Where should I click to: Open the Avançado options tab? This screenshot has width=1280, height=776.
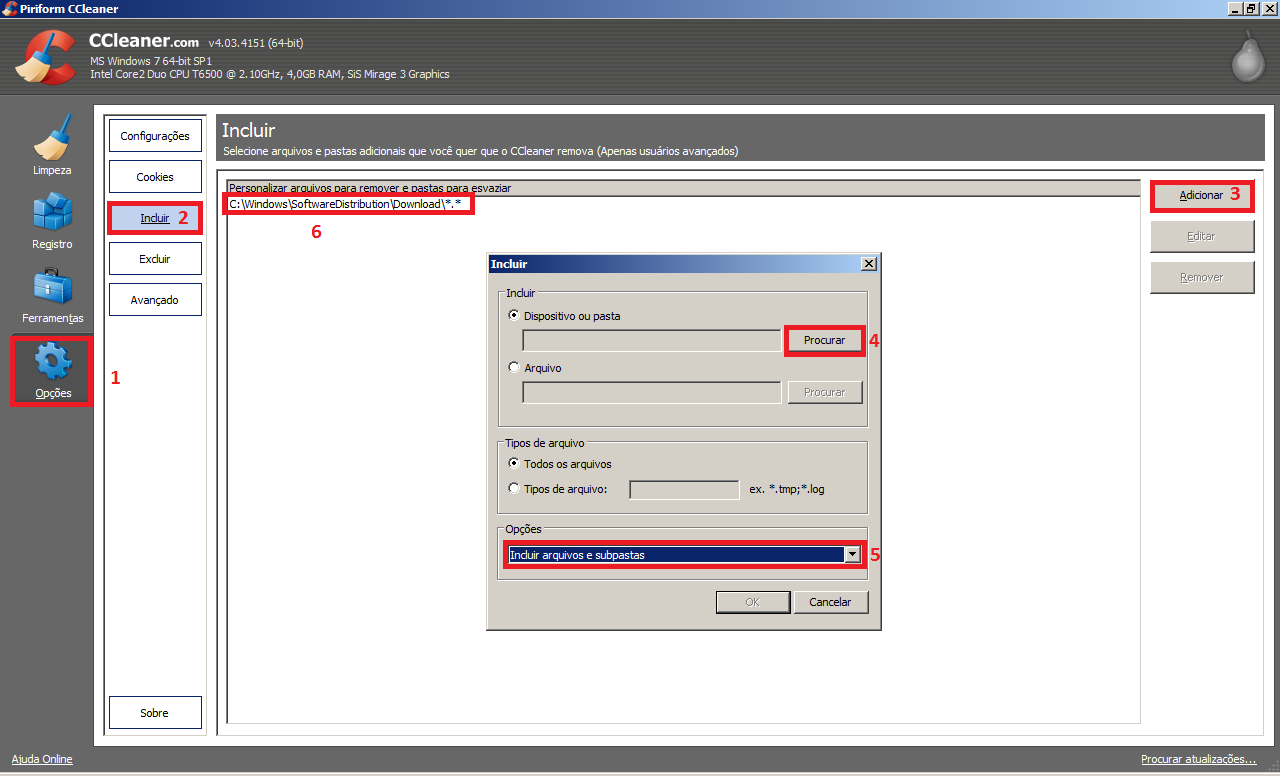coord(155,300)
